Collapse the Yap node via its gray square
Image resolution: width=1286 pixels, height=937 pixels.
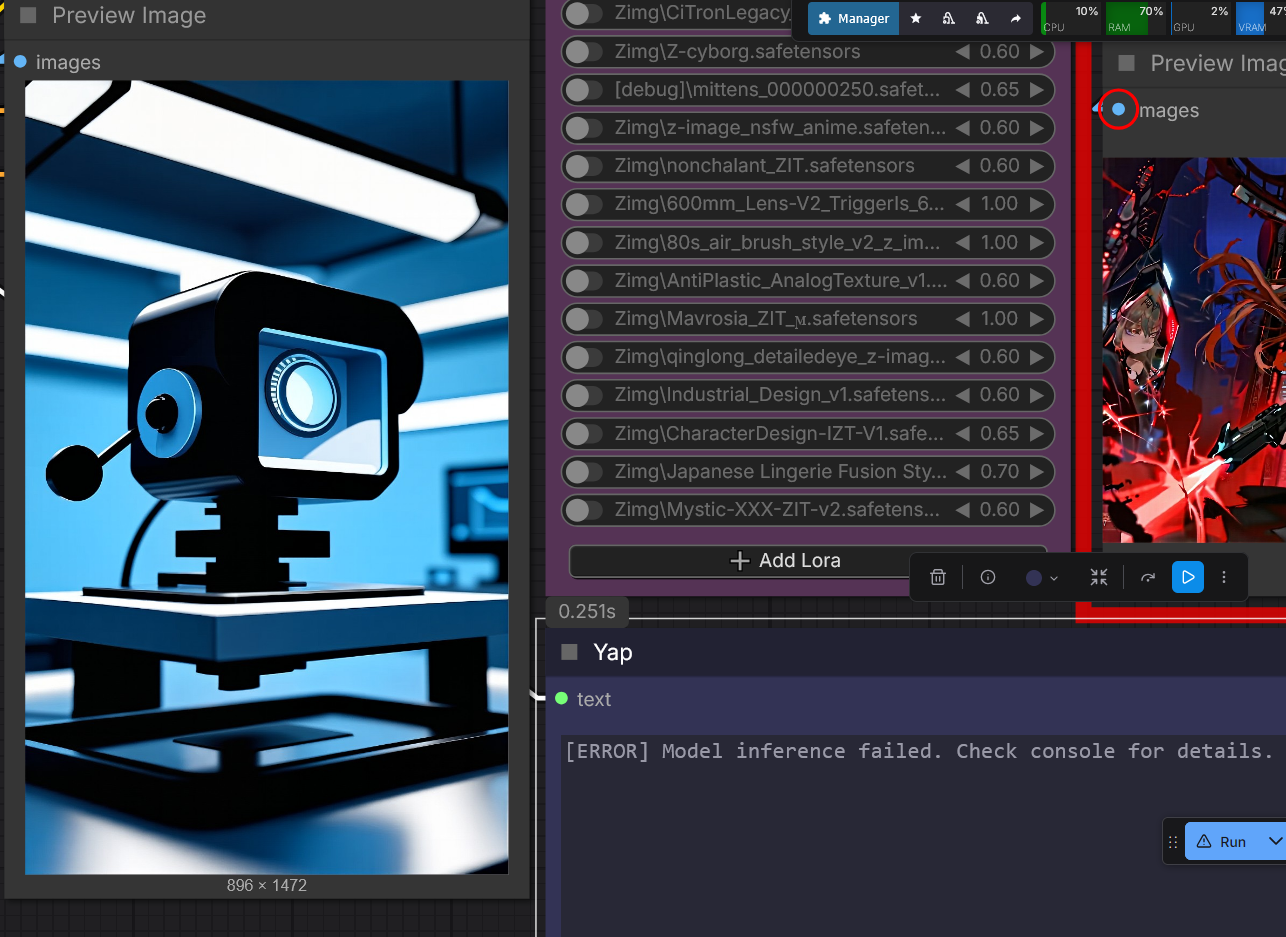pyautogui.click(x=570, y=652)
